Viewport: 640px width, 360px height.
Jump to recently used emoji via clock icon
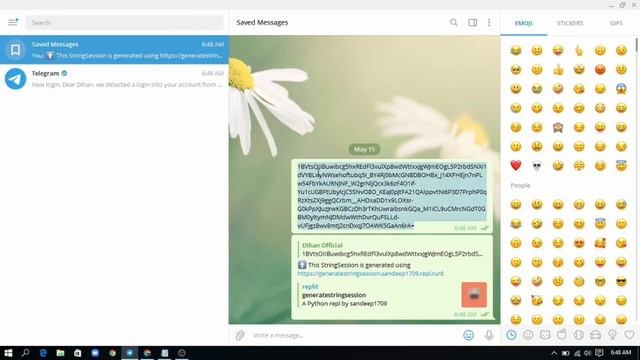click(511, 335)
